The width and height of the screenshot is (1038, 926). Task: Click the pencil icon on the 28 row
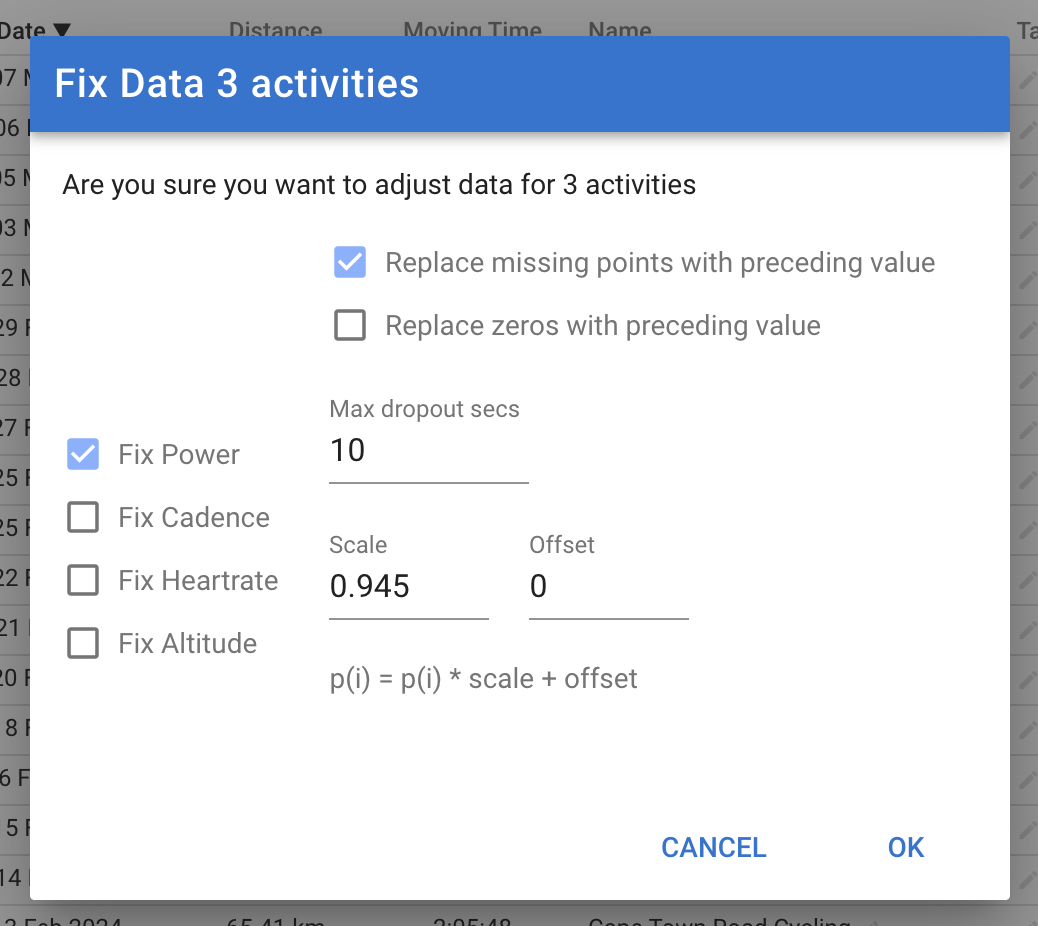pyautogui.click(x=1027, y=379)
